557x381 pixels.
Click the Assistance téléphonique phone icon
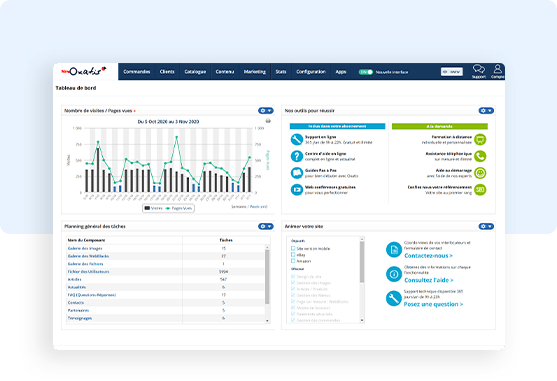click(x=480, y=156)
